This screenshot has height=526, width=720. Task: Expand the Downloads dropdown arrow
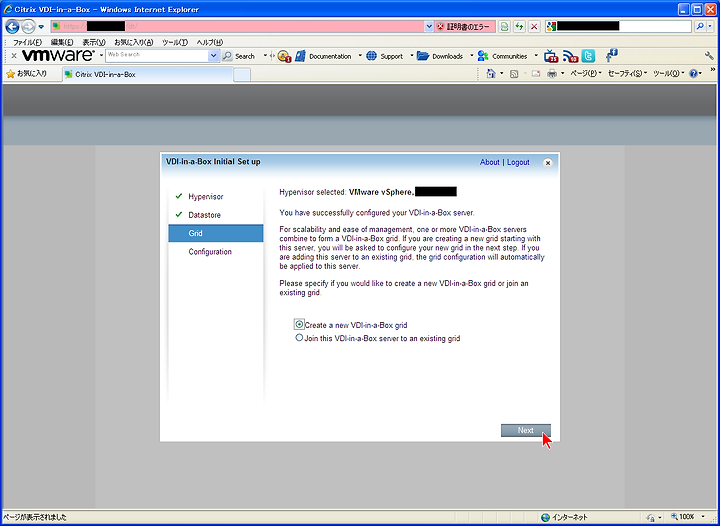pos(471,56)
